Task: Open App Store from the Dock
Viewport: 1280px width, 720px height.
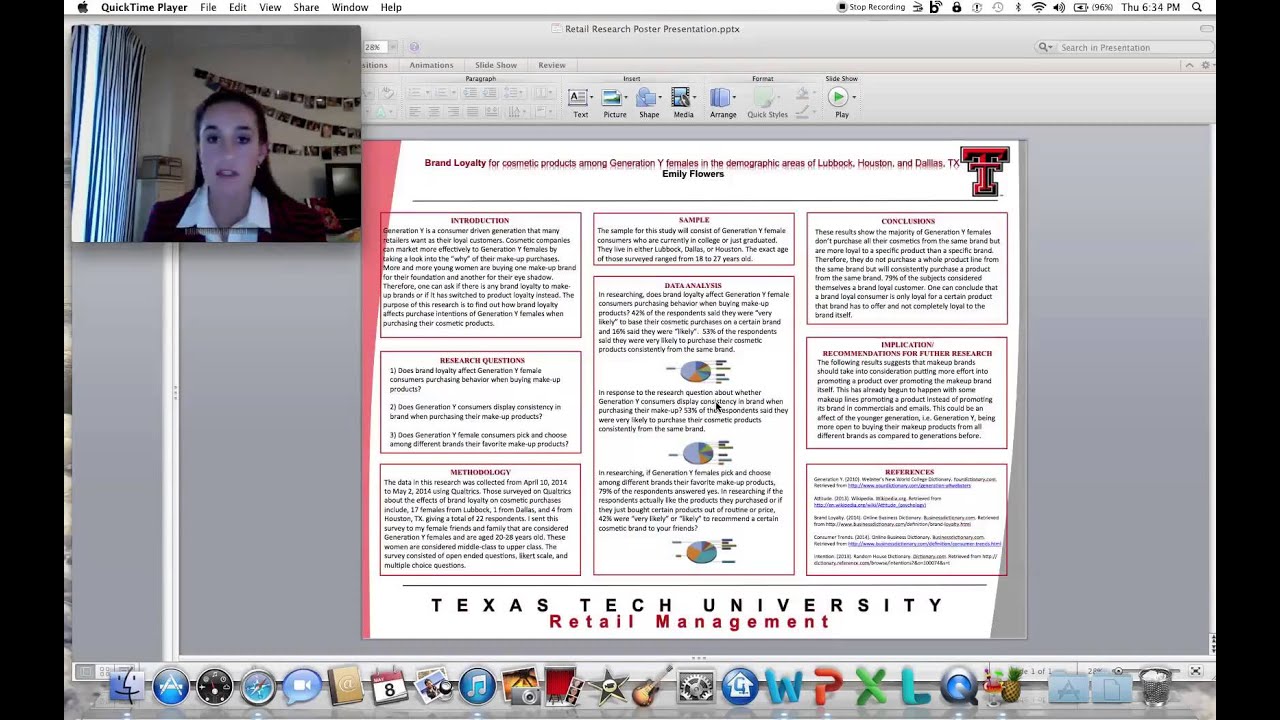Action: [171, 686]
